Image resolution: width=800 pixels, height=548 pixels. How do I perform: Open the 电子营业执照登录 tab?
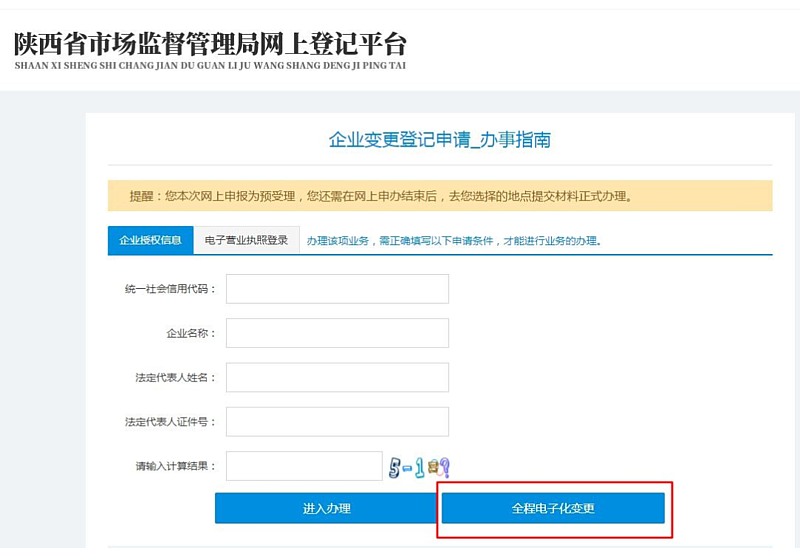246,240
